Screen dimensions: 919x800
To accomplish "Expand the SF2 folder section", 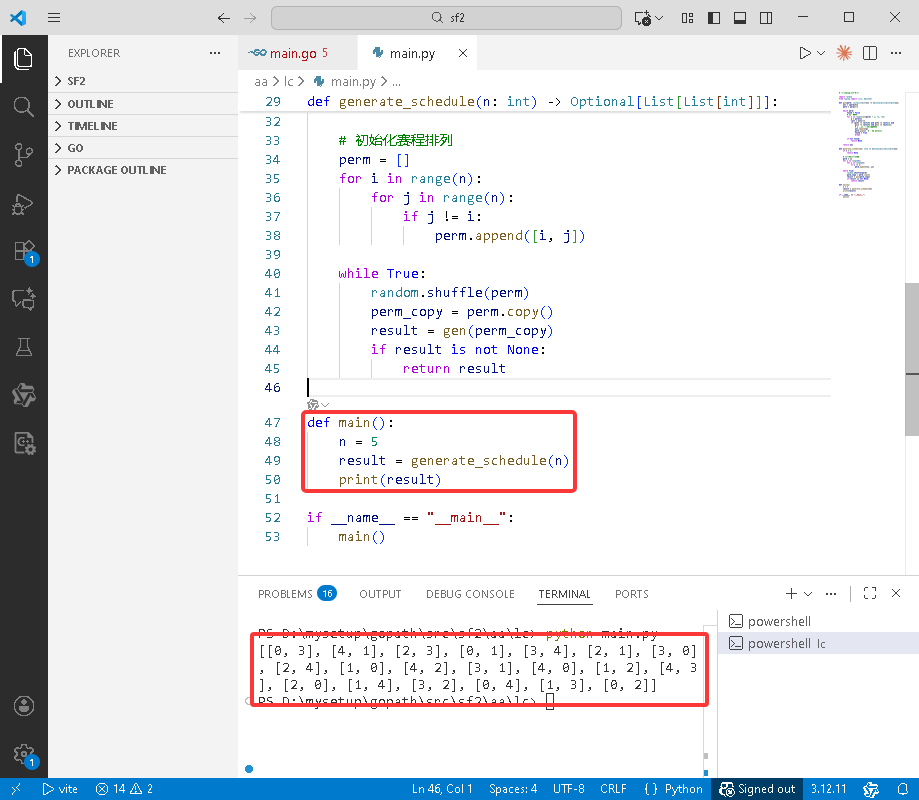I will [143, 81].
